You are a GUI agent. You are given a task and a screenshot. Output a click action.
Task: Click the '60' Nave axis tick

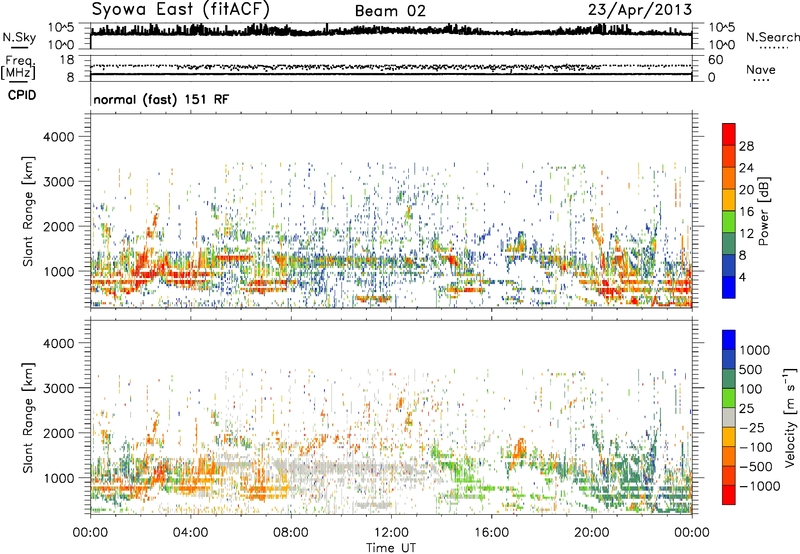pyautogui.click(x=715, y=60)
